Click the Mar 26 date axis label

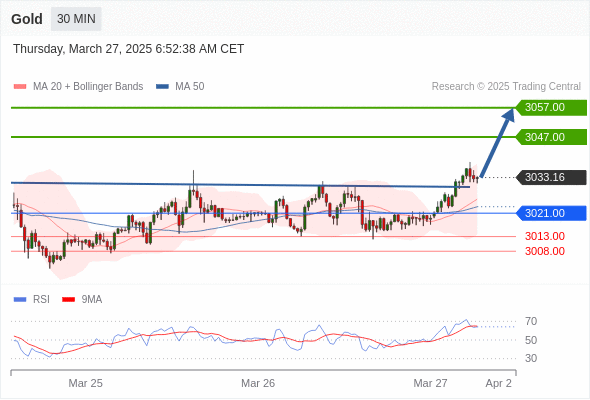pos(258,383)
